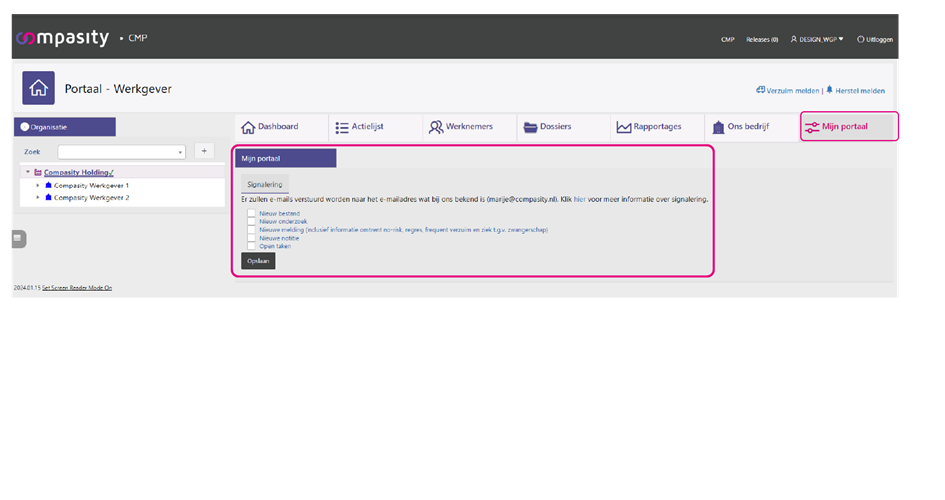Click Set Screen Reader Mode On link
Image resolution: width=945 pixels, height=500 pixels.
coord(77,288)
